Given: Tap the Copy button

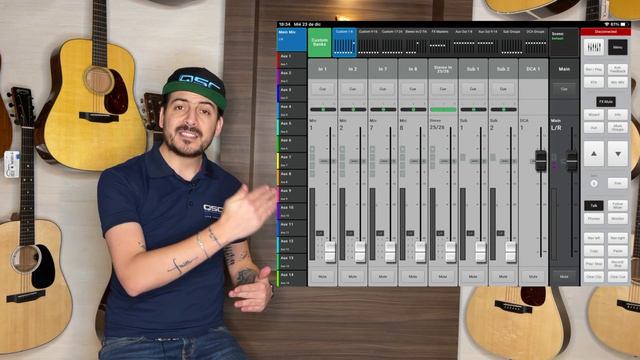Looking at the screenshot, I should click(x=593, y=251).
